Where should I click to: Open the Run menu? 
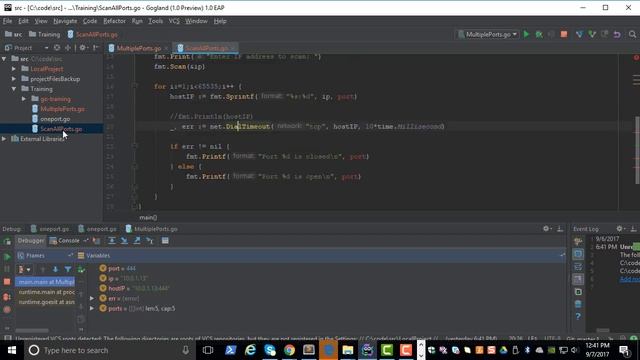[x=137, y=21]
